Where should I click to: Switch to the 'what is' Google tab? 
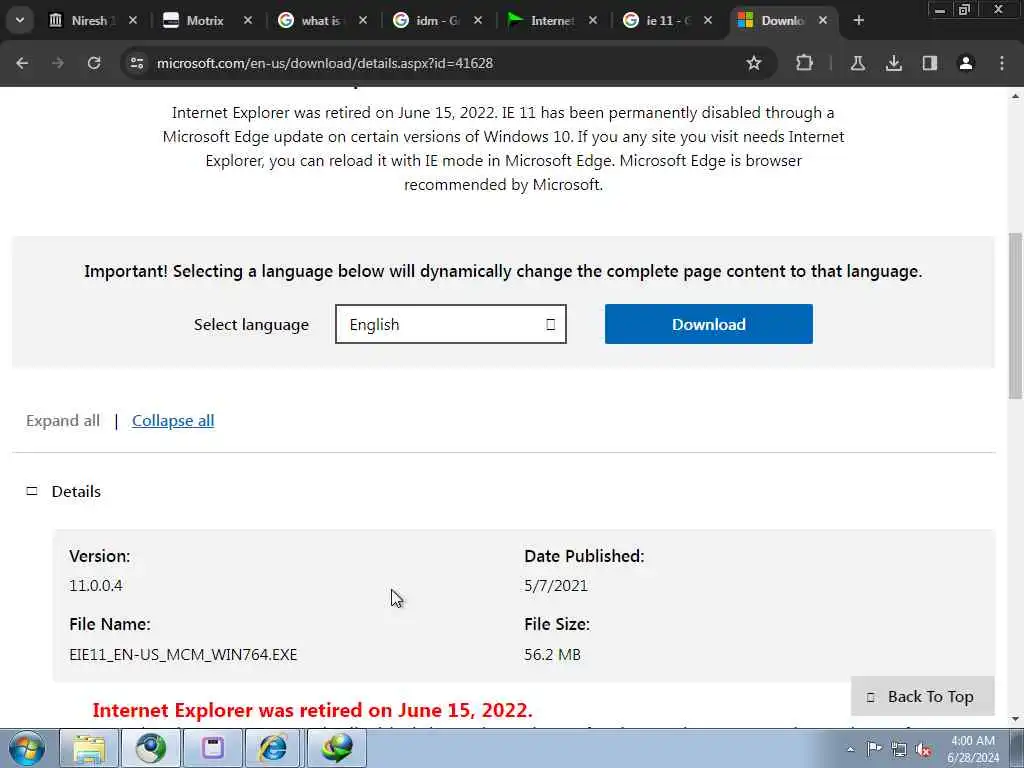pos(320,20)
